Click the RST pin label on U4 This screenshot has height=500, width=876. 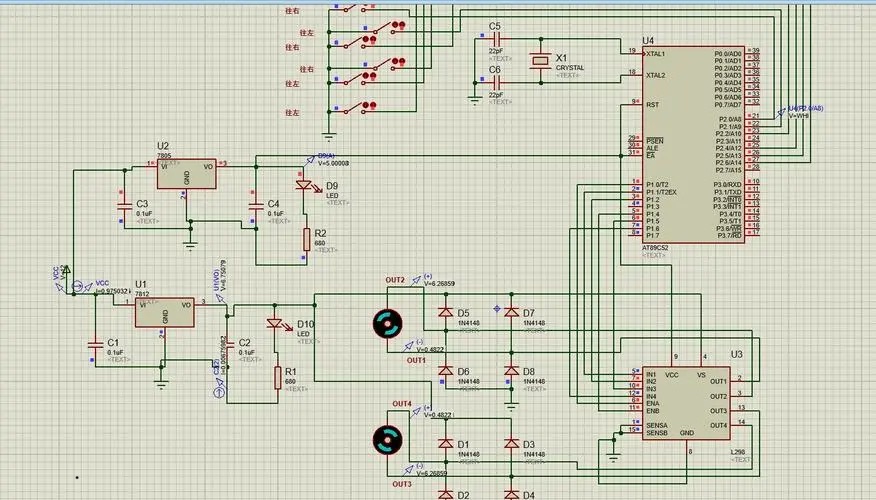(652, 104)
